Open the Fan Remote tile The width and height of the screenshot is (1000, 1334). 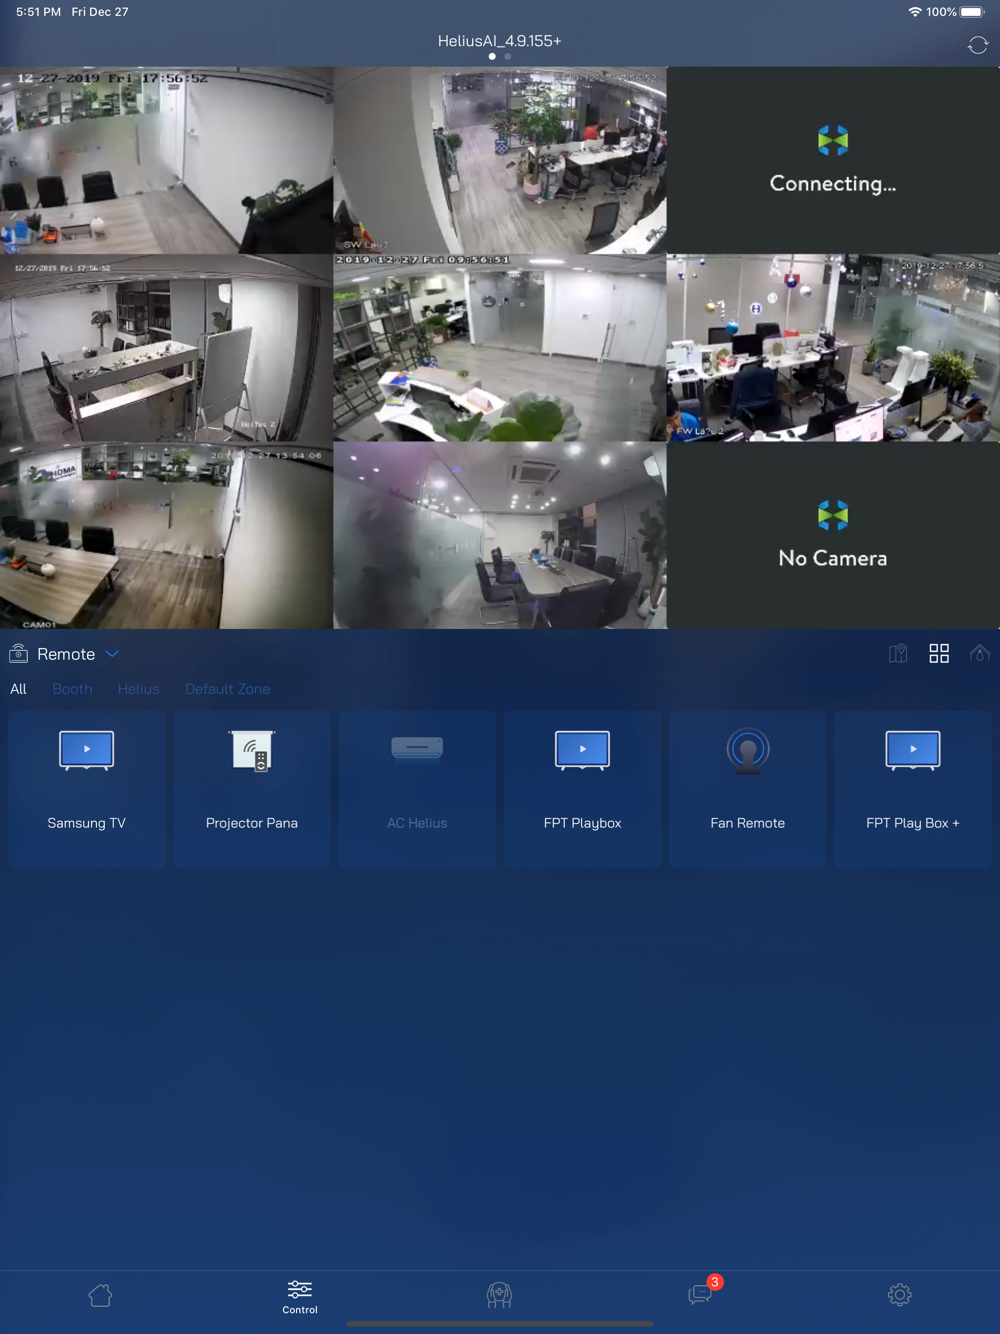point(748,789)
